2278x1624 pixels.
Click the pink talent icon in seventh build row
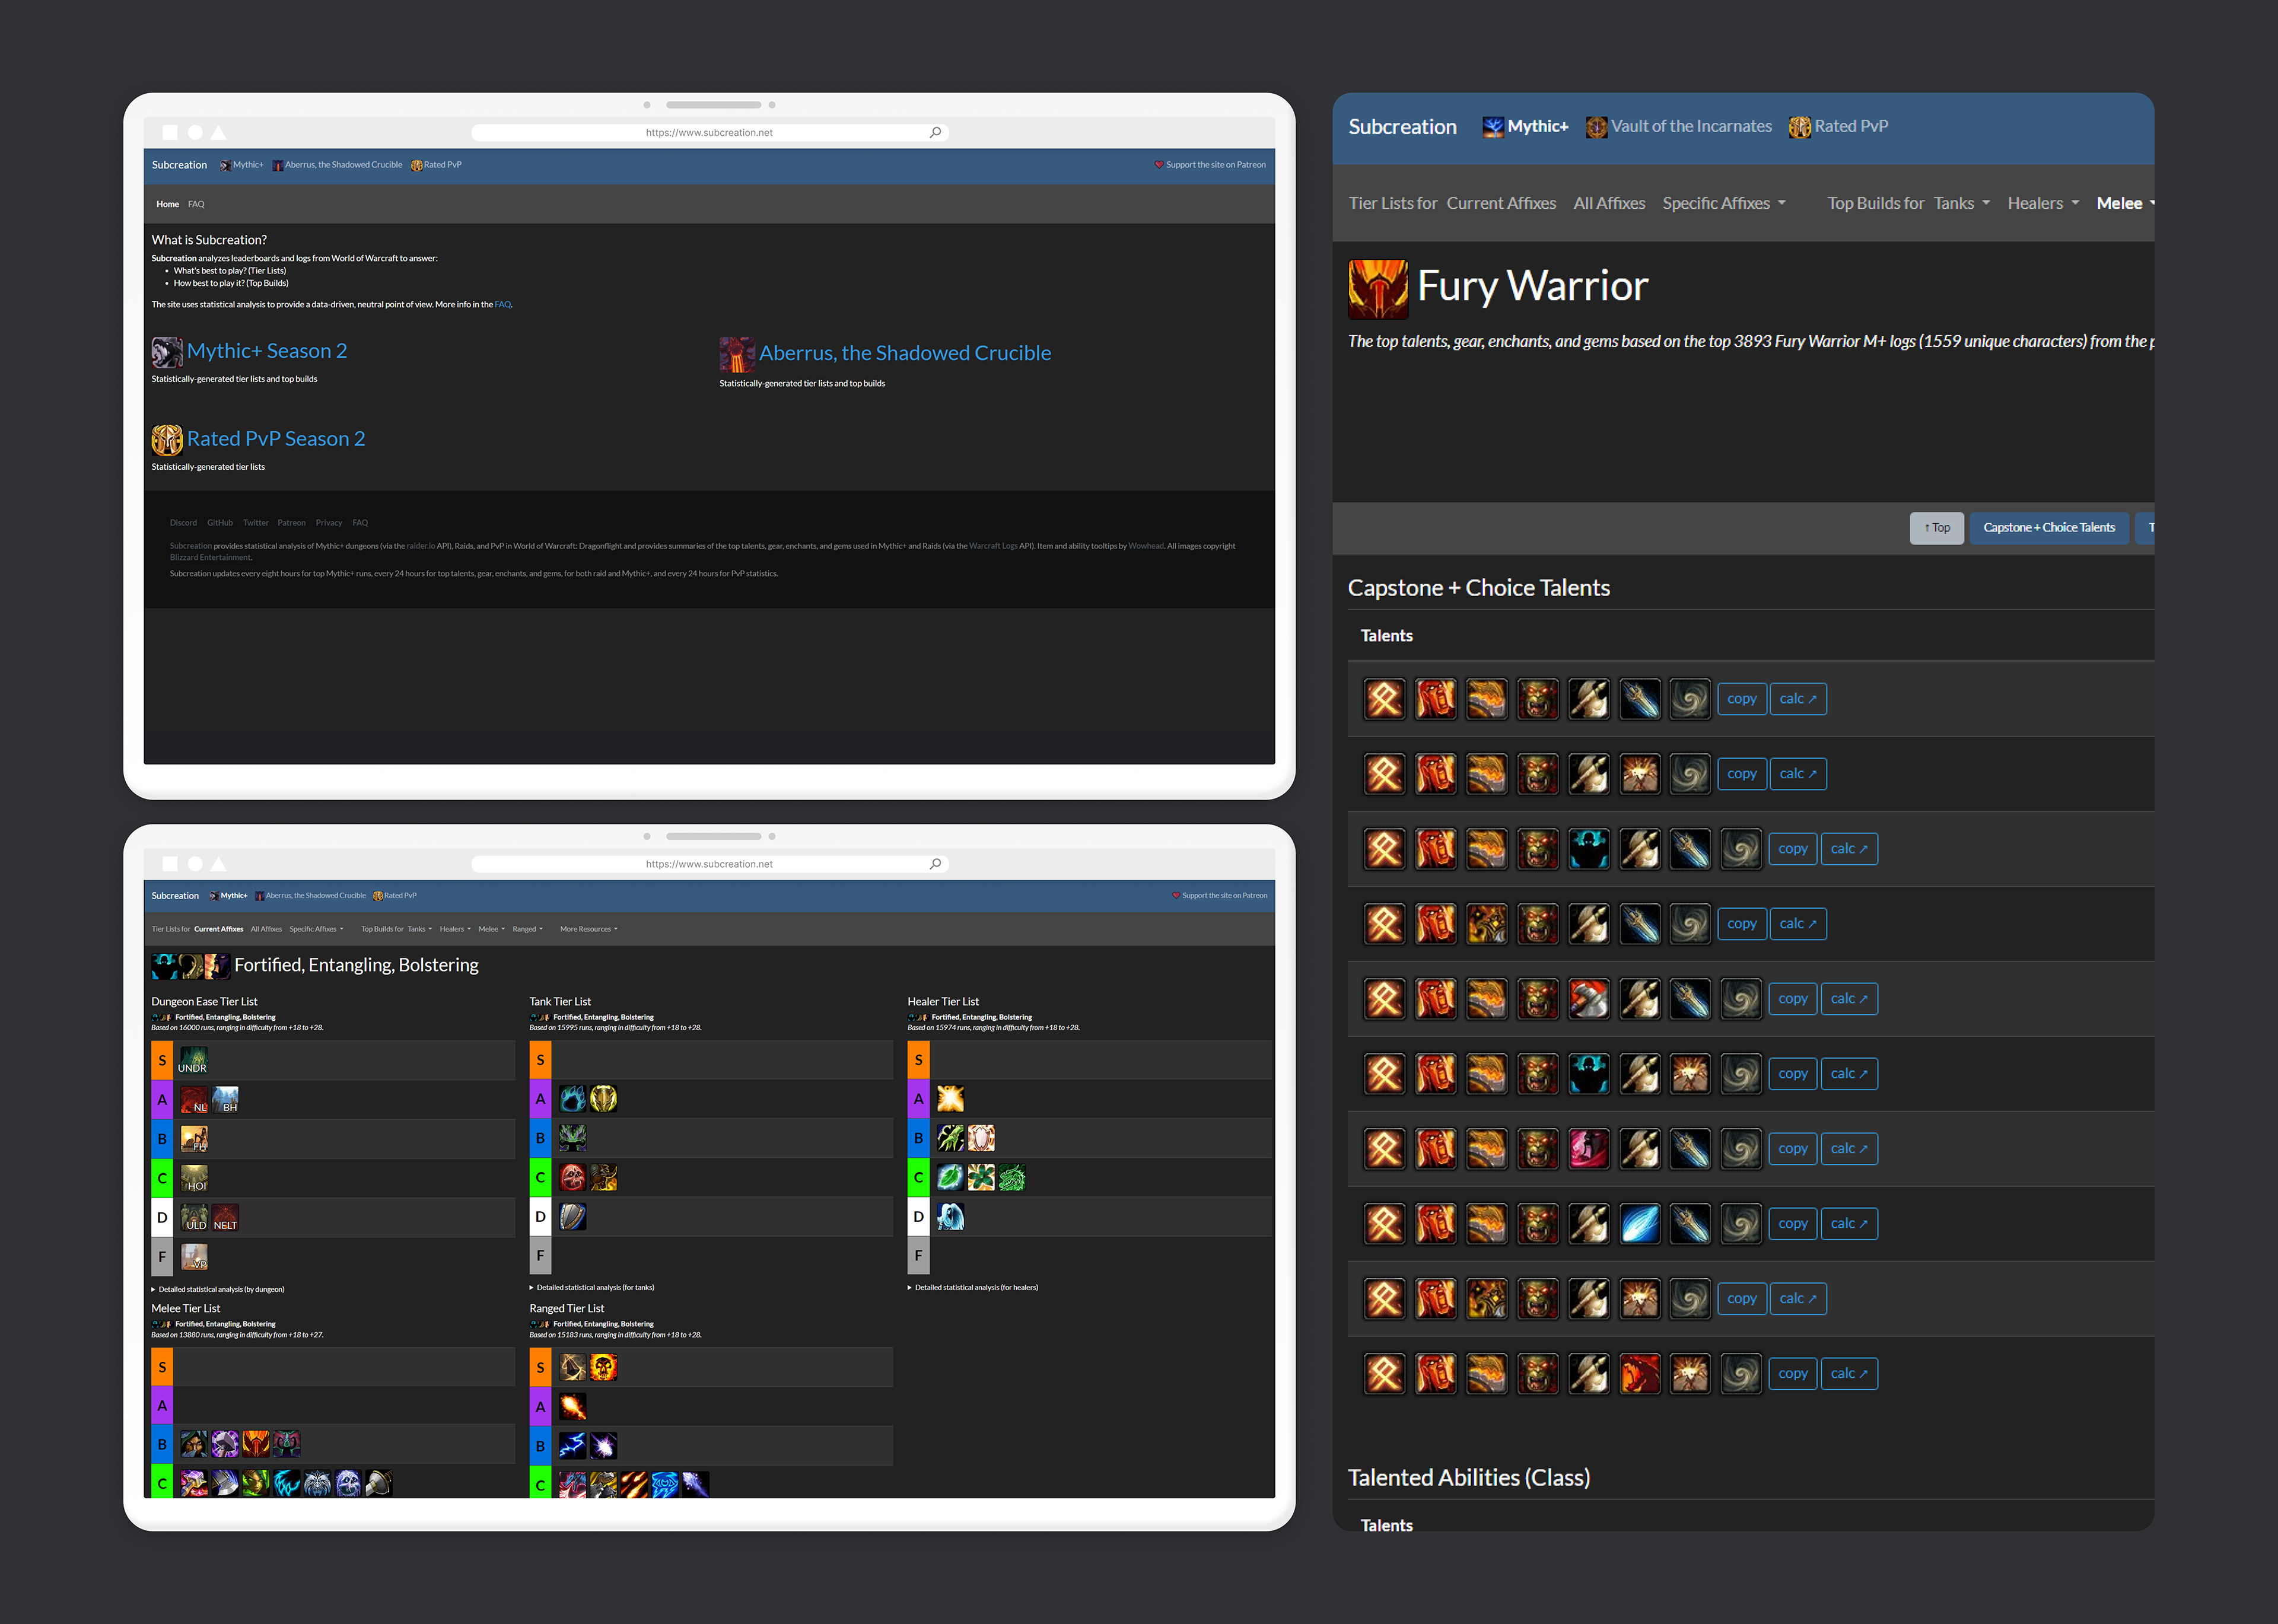[1589, 1149]
